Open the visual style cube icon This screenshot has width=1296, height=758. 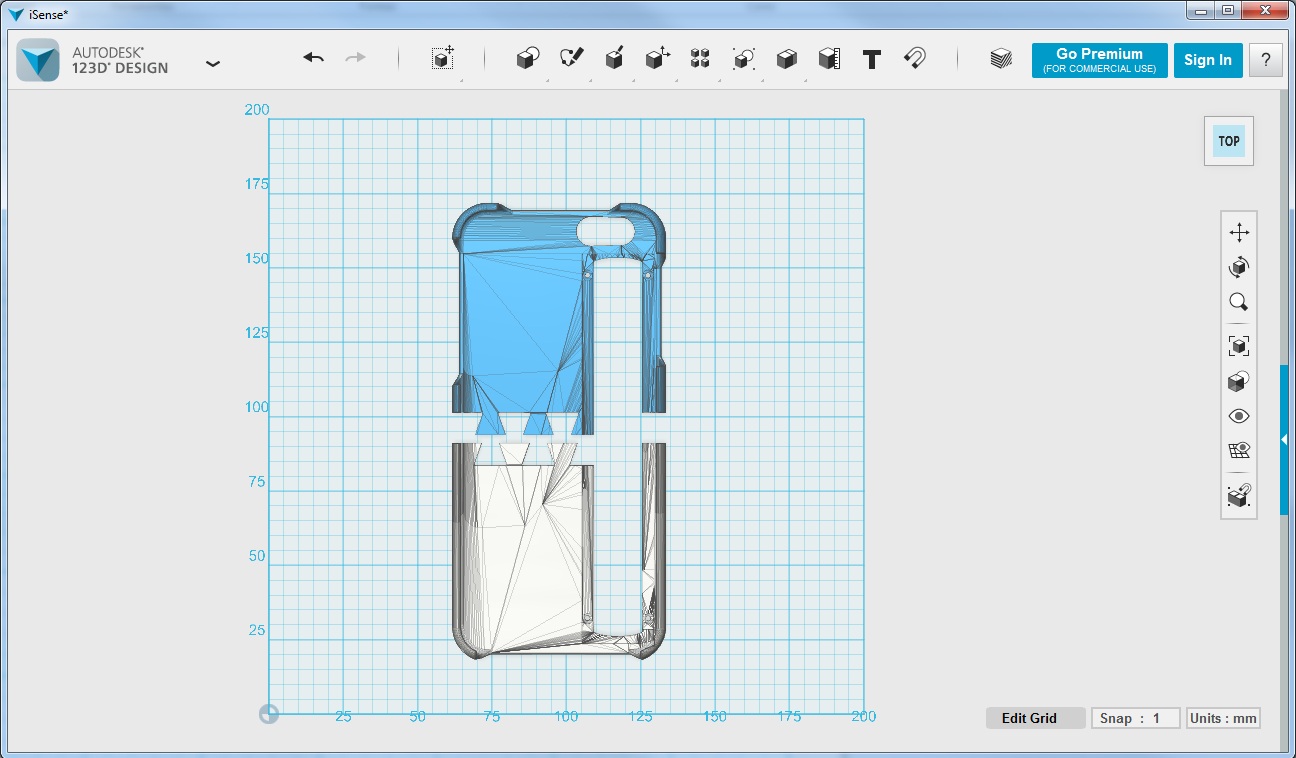1239,381
